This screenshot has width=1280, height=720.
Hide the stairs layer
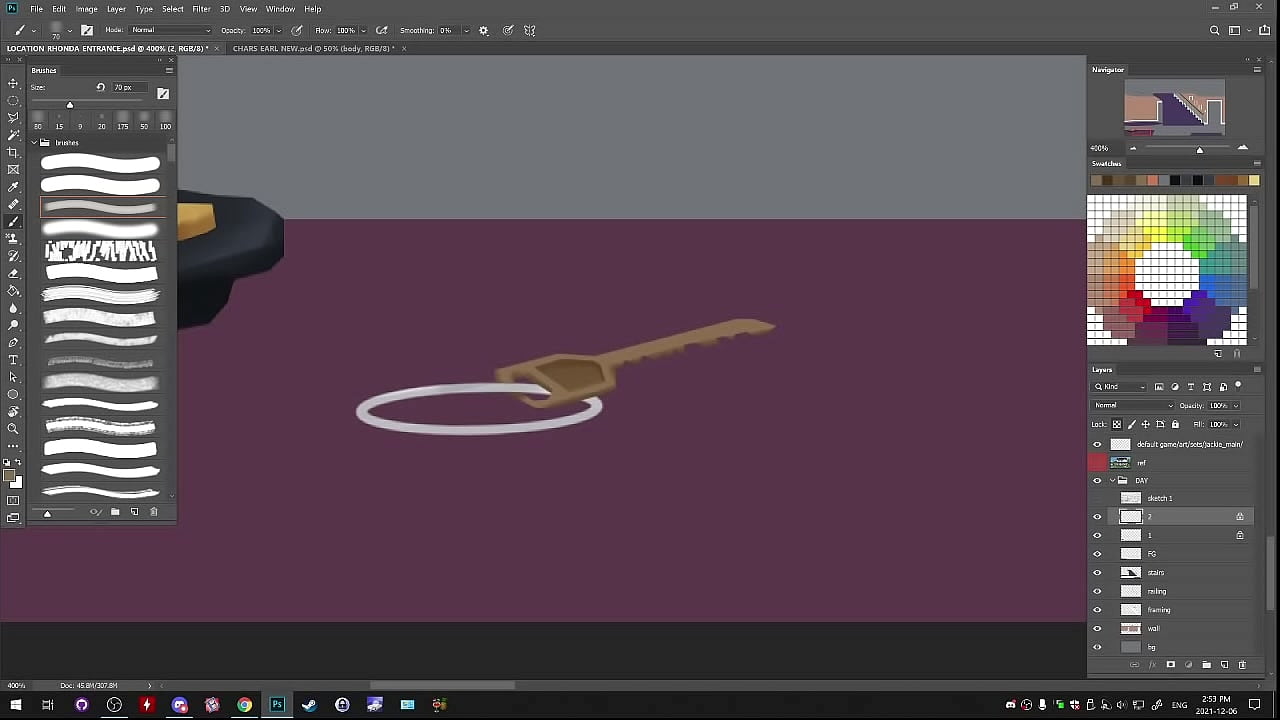(1097, 573)
